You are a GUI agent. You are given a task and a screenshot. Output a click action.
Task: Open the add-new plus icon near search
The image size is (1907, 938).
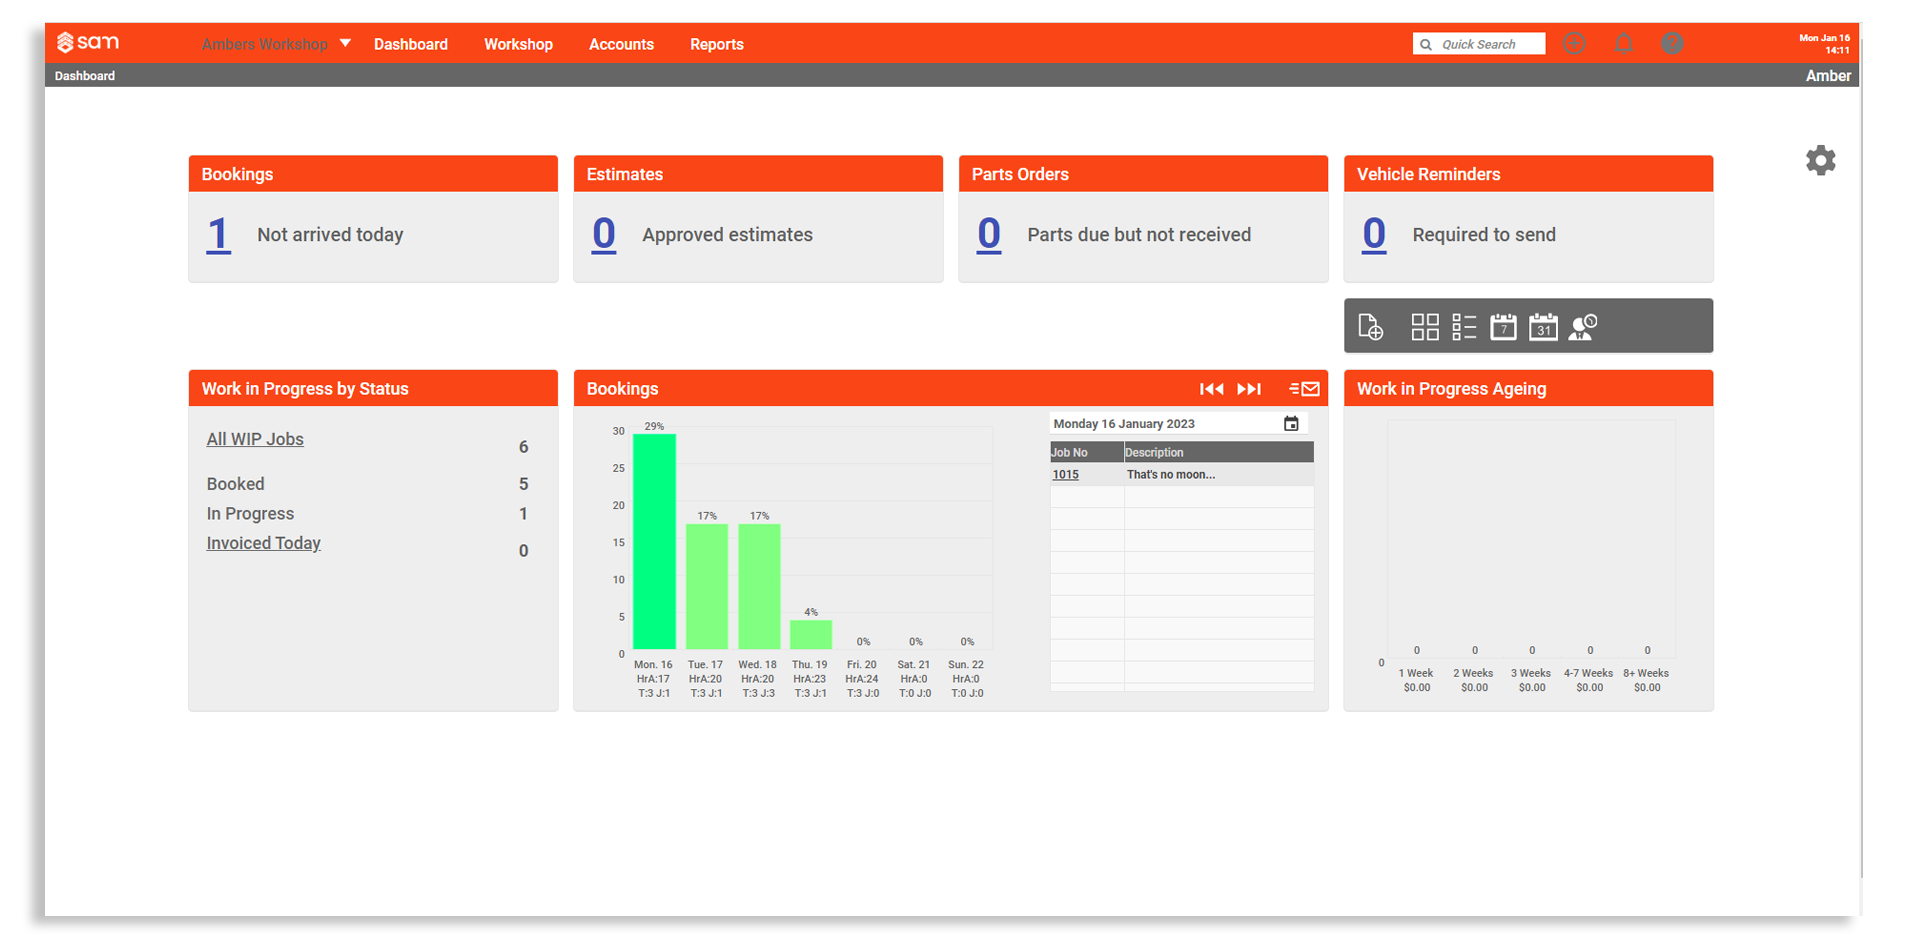coord(1574,43)
